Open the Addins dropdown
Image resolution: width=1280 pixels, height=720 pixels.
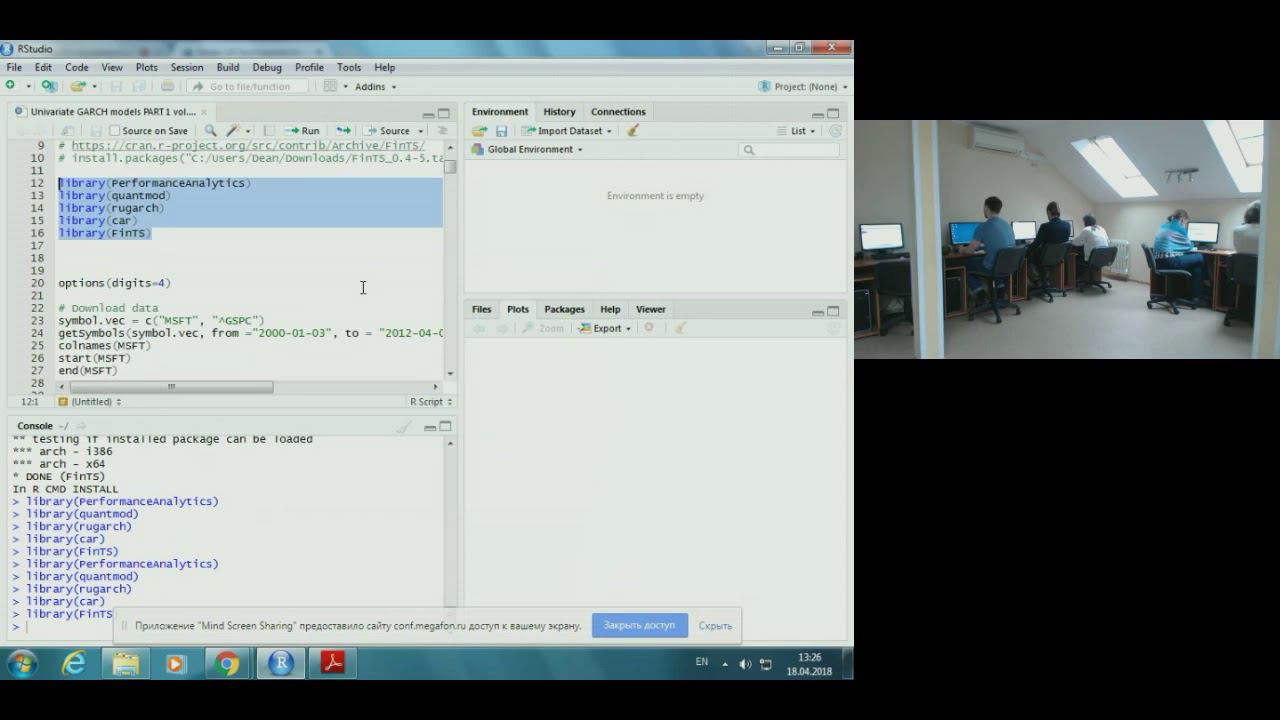click(x=375, y=87)
